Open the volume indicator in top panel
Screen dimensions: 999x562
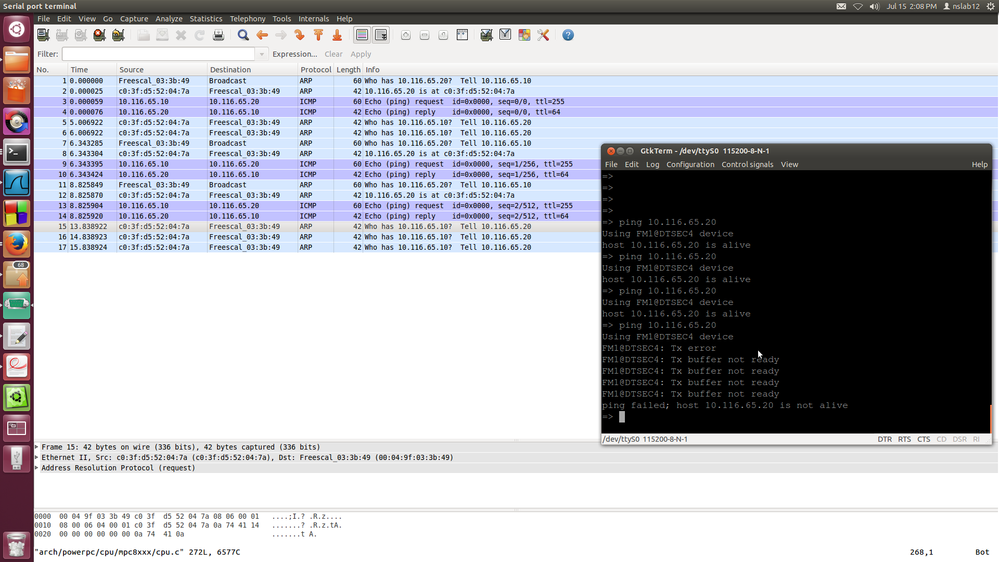[x=874, y=6]
